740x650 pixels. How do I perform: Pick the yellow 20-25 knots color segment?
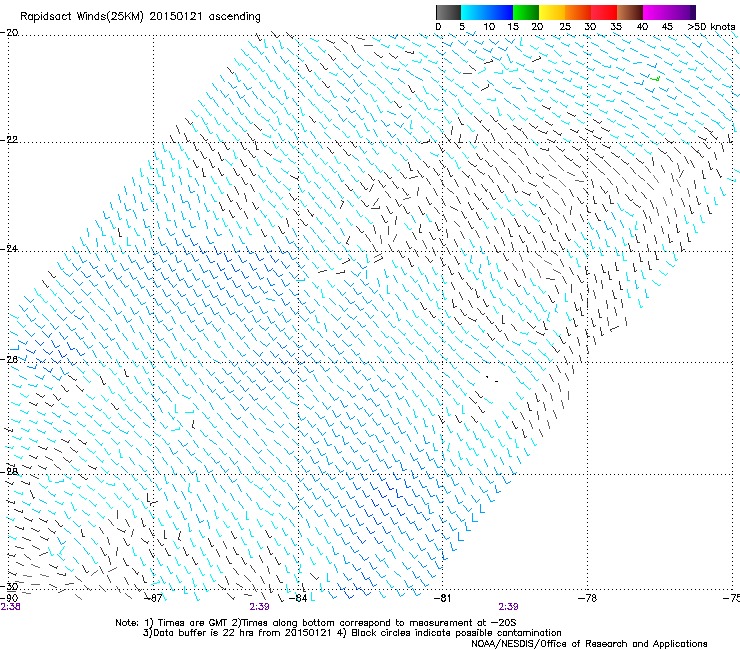(551, 12)
